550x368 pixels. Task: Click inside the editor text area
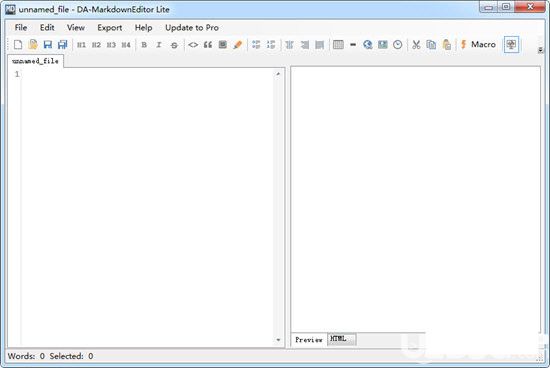(x=147, y=207)
